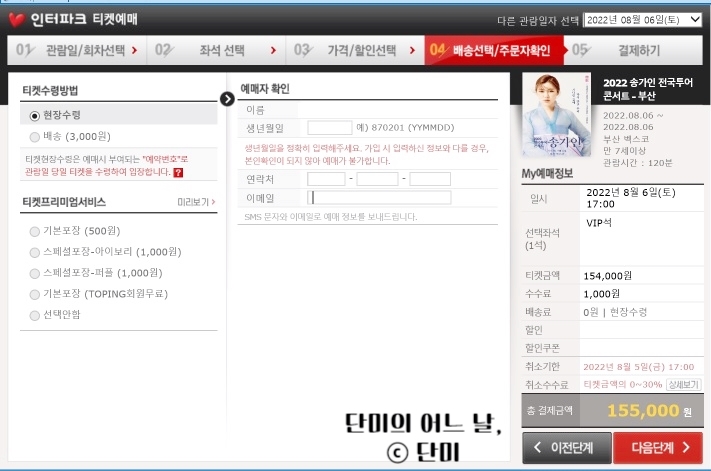Focus the last 연락처 phone field
Image resolution: width=711 pixels, height=471 pixels.
430,179
